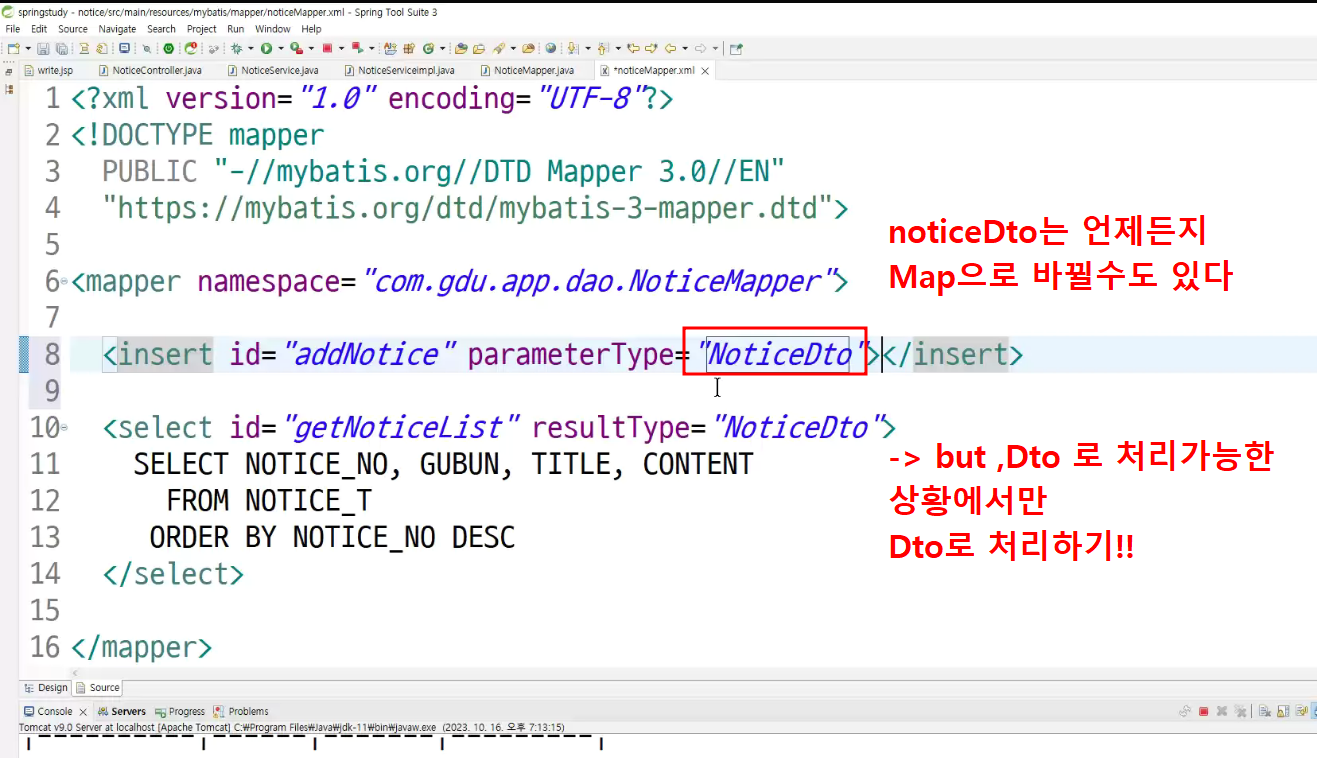The image size is (1317, 758).
Task: Select the Source view tab
Action: point(98,687)
